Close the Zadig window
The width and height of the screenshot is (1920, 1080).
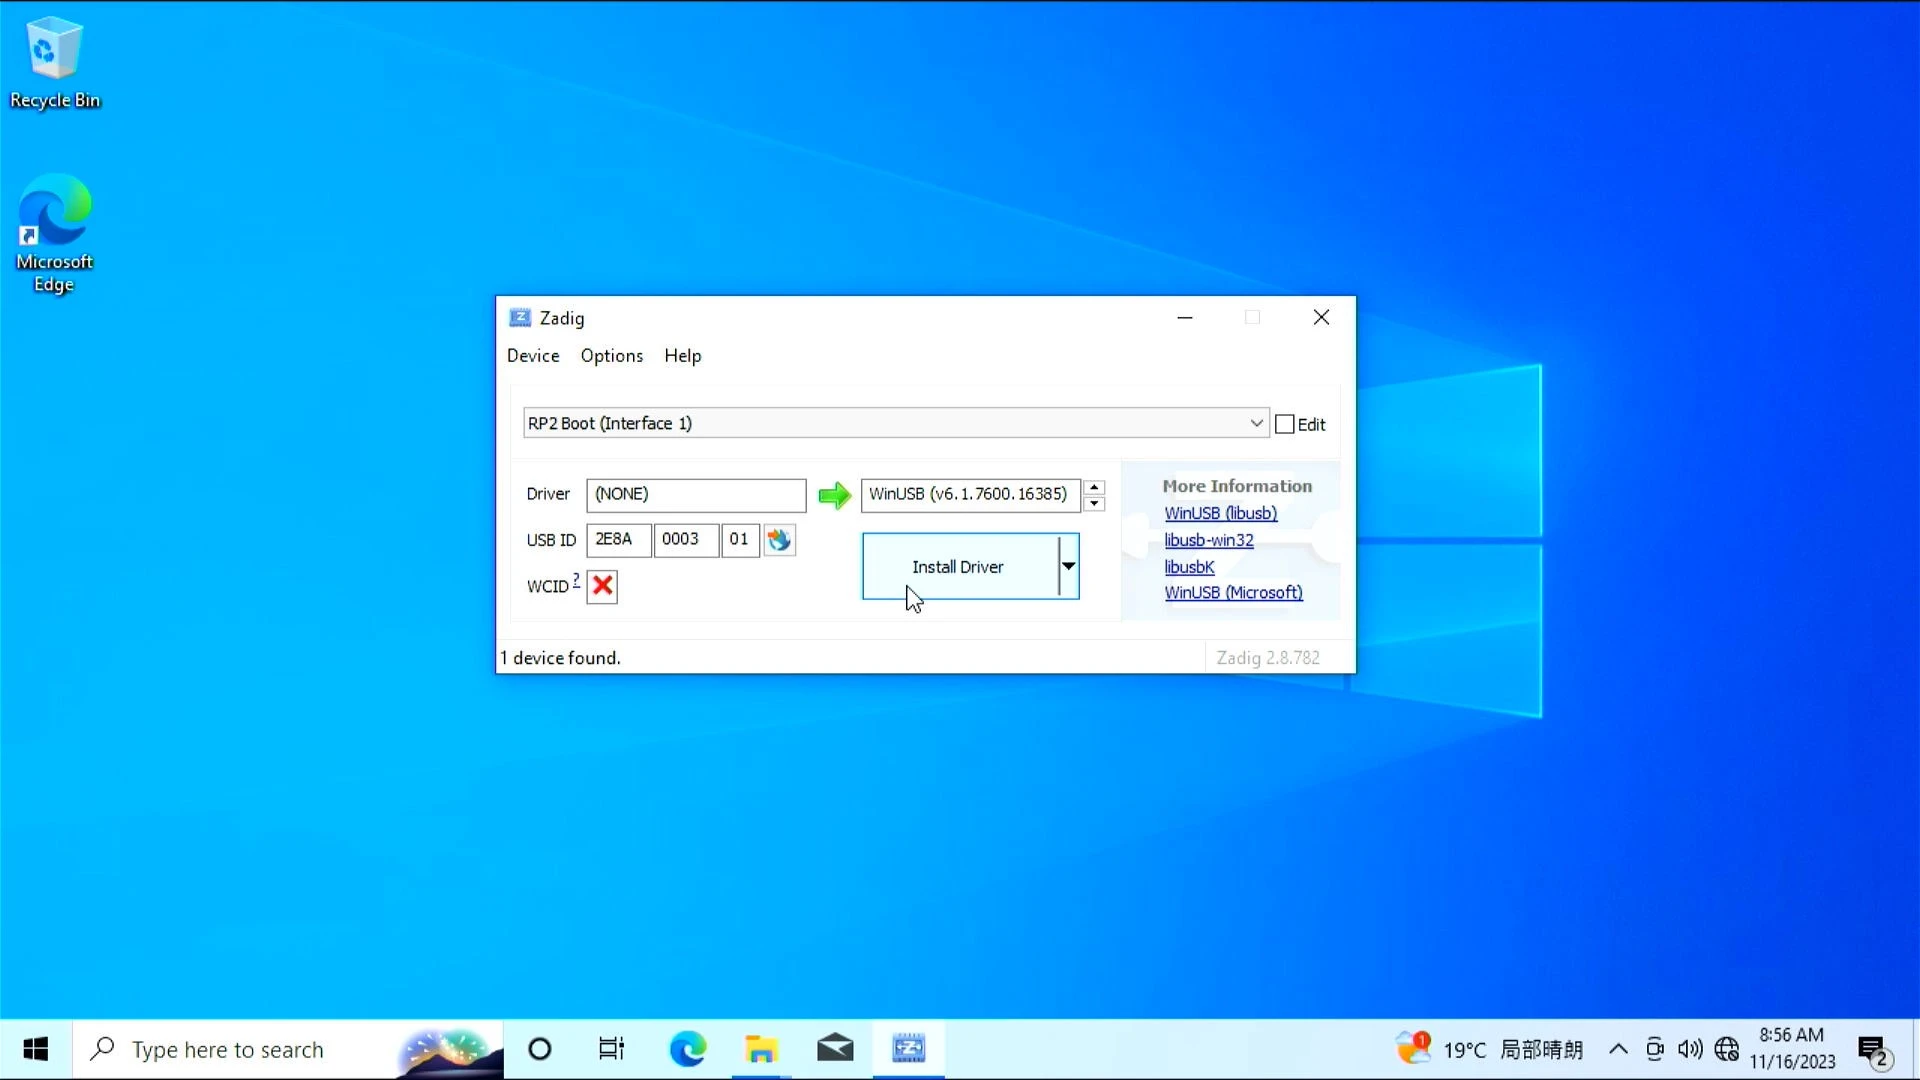click(1321, 318)
